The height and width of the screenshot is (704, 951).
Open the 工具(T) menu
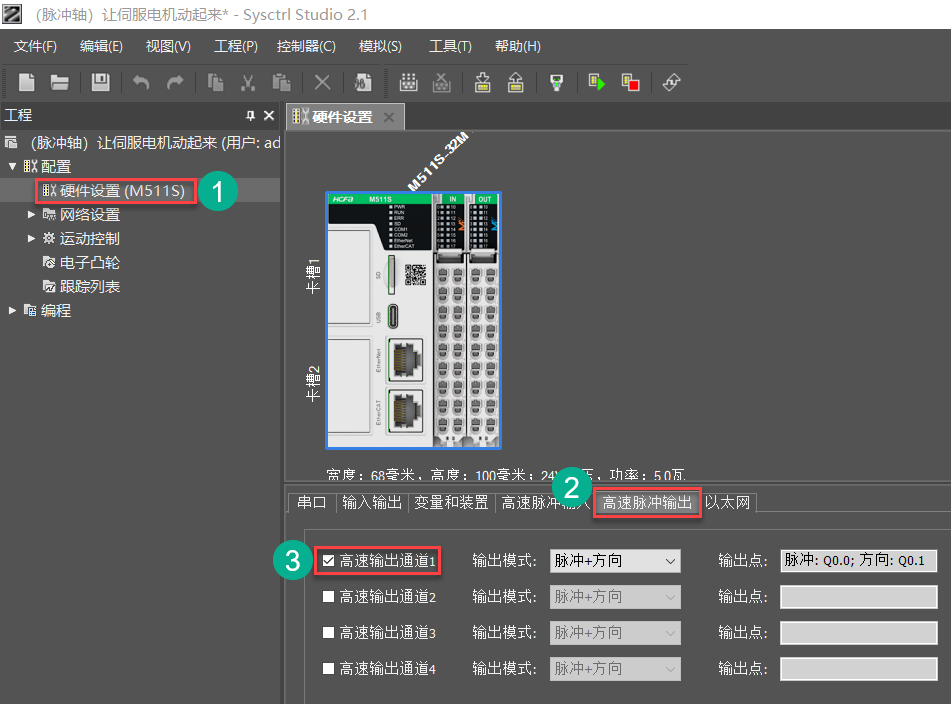click(450, 46)
